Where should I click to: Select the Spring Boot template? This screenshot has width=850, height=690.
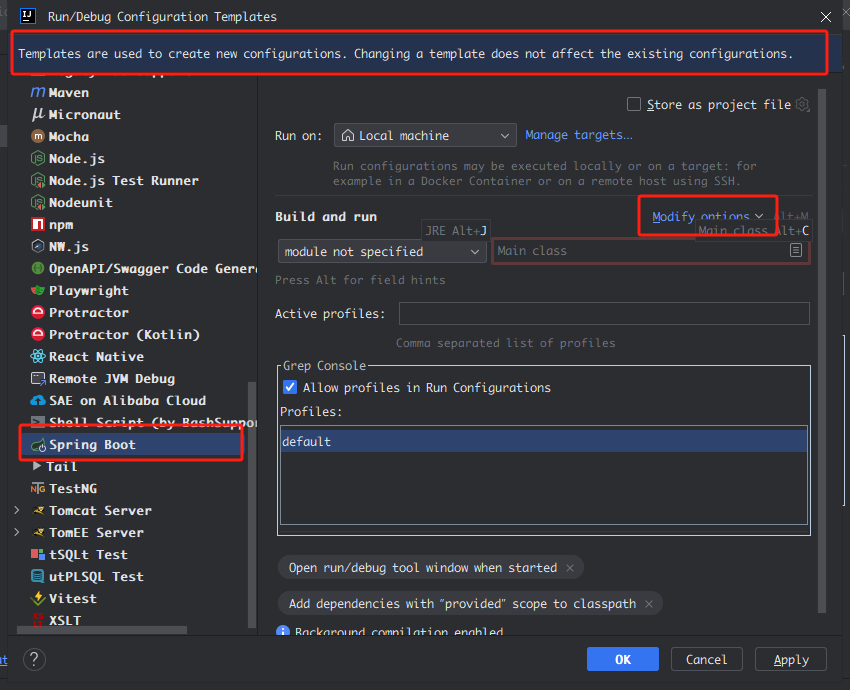tap(131, 445)
